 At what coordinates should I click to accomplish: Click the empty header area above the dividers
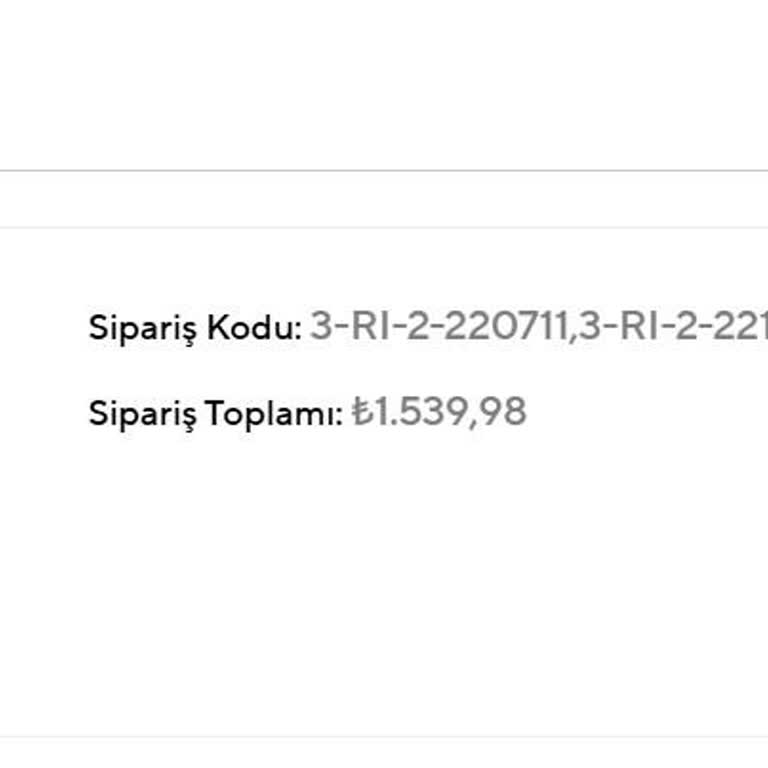[x=384, y=85]
